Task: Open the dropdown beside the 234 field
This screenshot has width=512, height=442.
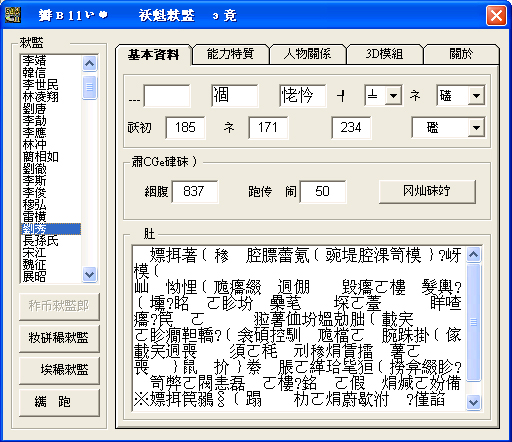Action: pyautogui.click(x=476, y=127)
